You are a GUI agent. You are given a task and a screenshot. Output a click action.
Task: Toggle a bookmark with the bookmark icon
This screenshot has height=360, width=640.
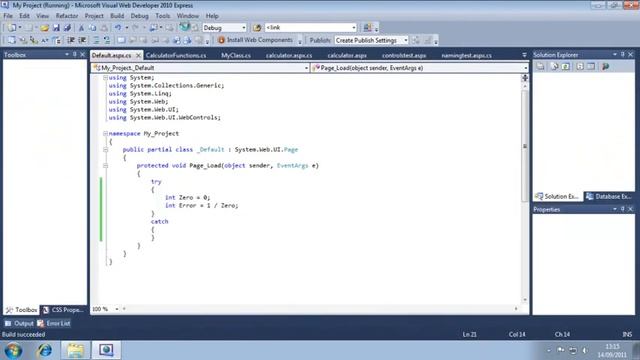pyautogui.click(x=121, y=40)
